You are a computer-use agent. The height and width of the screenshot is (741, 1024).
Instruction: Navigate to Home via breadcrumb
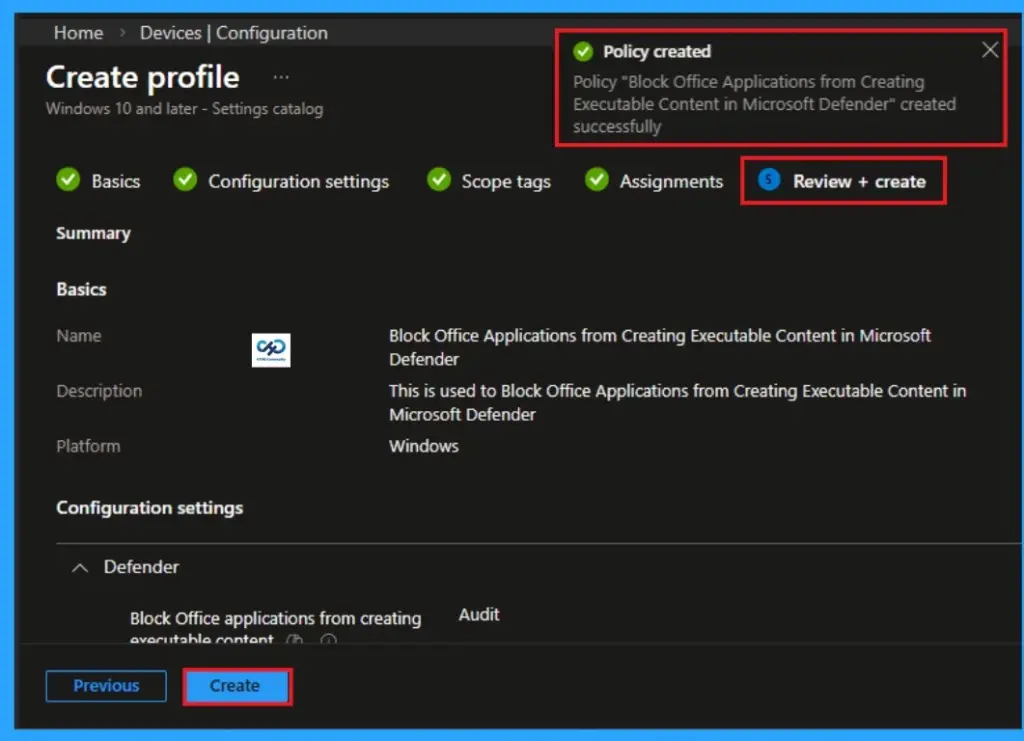point(78,32)
